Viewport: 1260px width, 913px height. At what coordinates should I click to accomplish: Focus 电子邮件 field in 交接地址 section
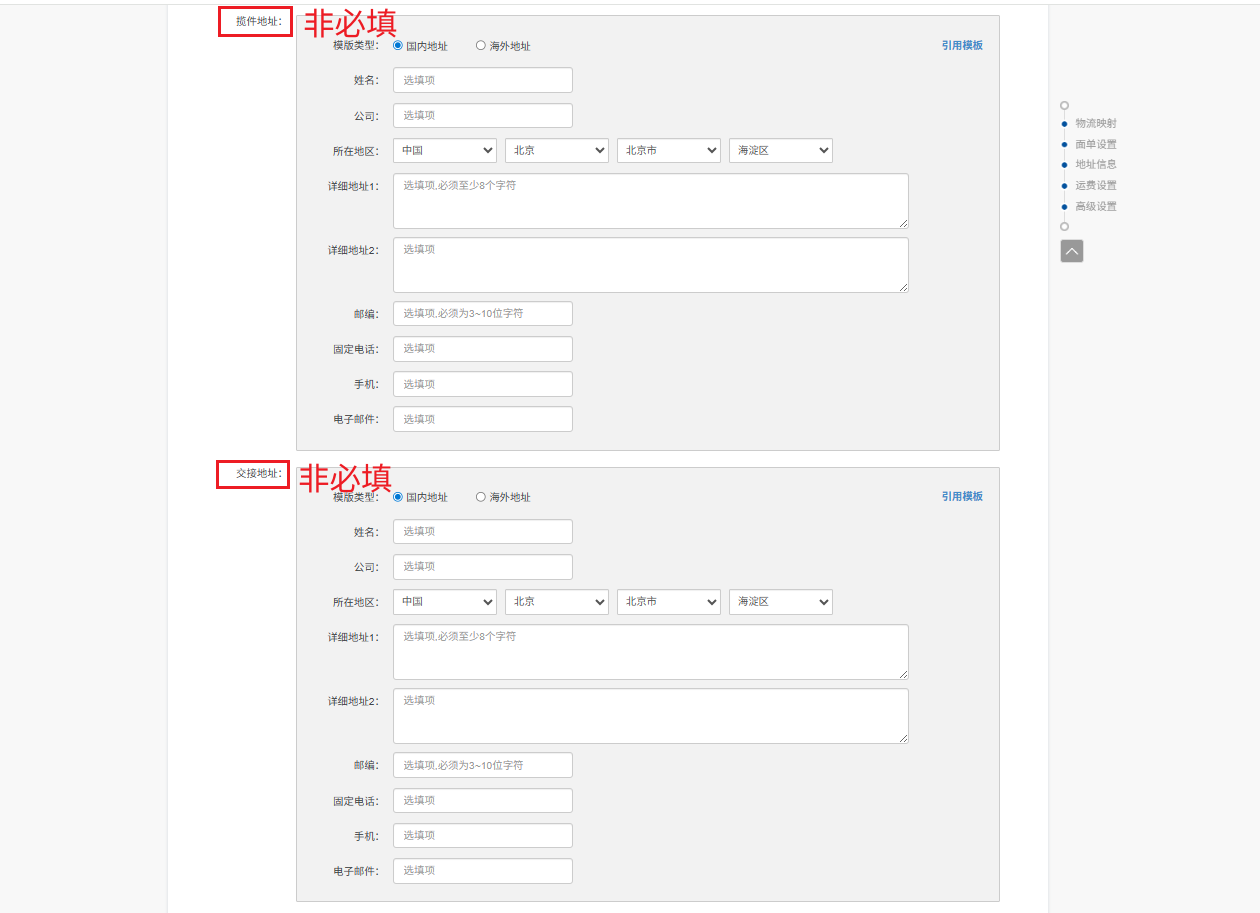tap(483, 871)
